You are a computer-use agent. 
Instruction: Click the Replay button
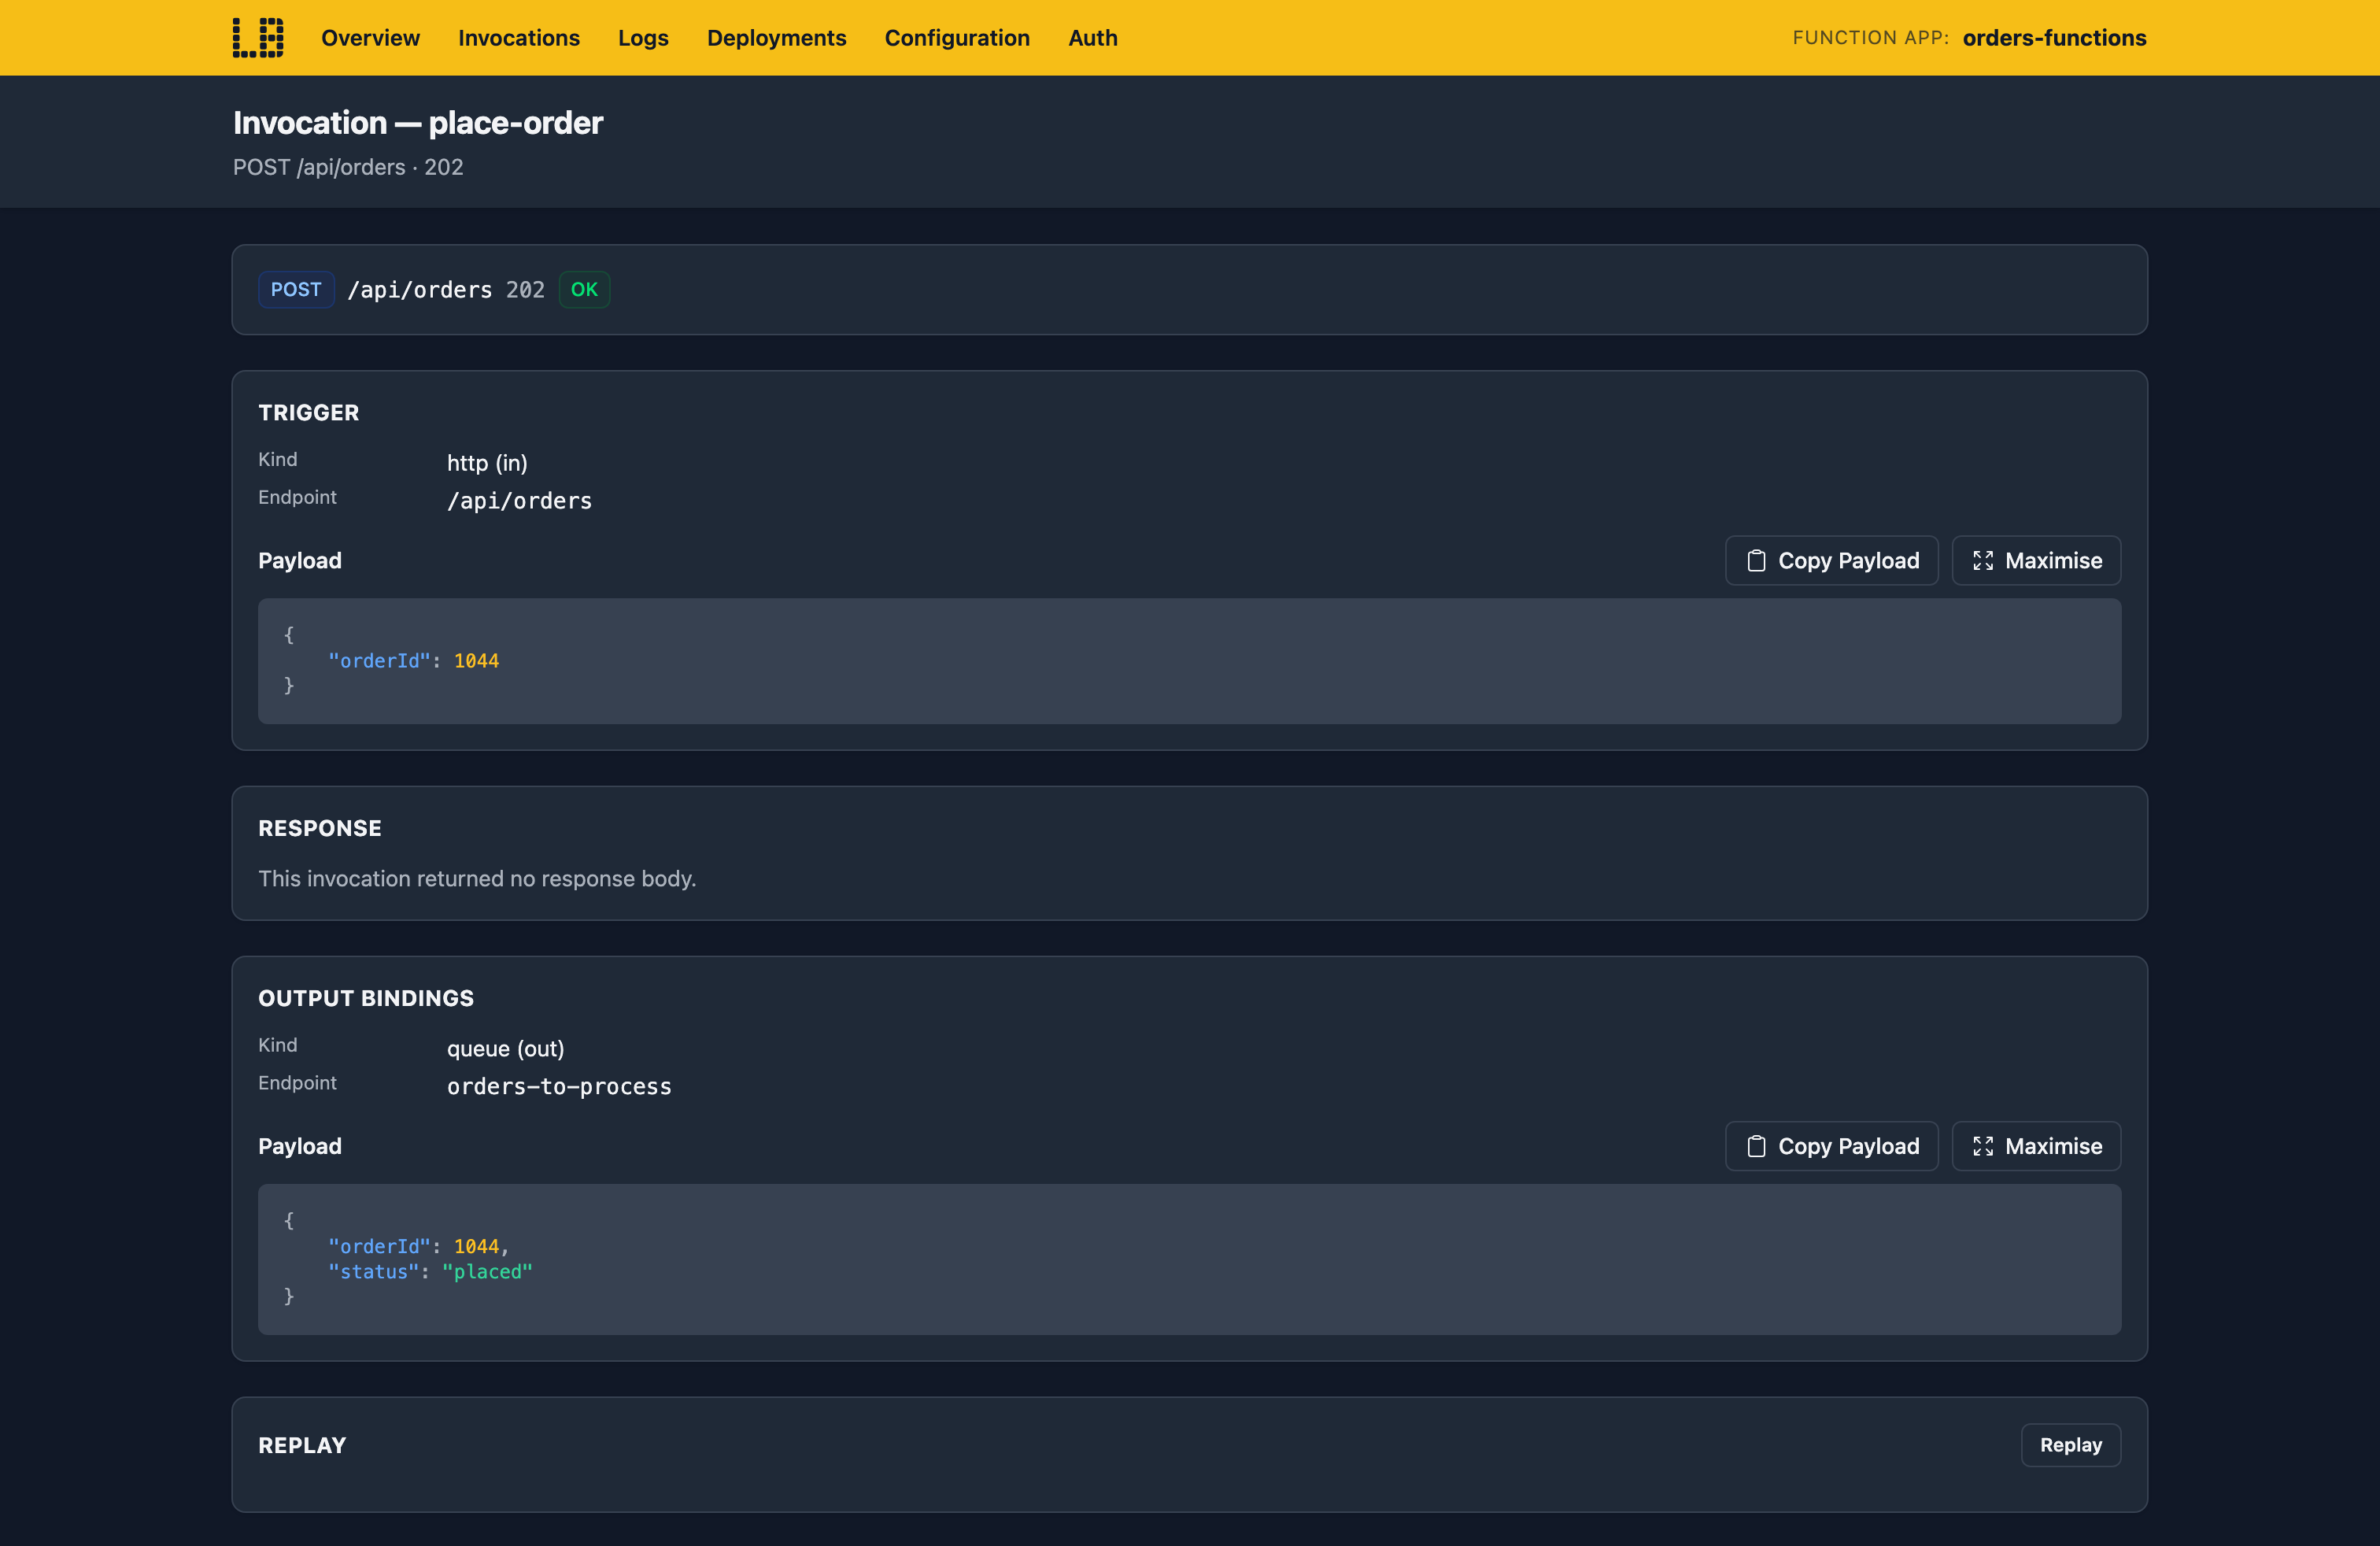(2070, 1445)
